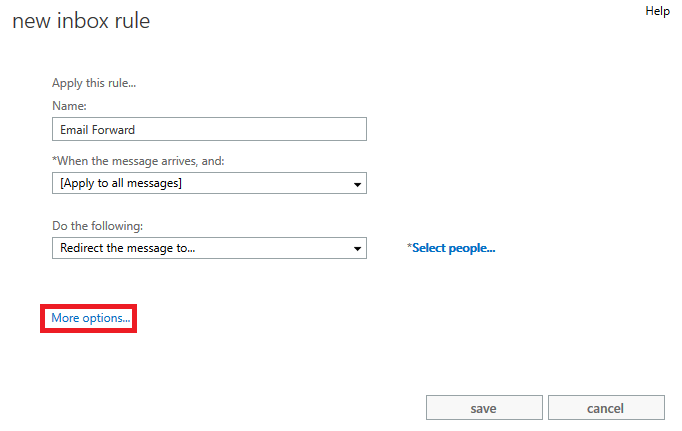The width and height of the screenshot is (682, 431).
Task: Click the Do the following label
Action: (x=97, y=226)
